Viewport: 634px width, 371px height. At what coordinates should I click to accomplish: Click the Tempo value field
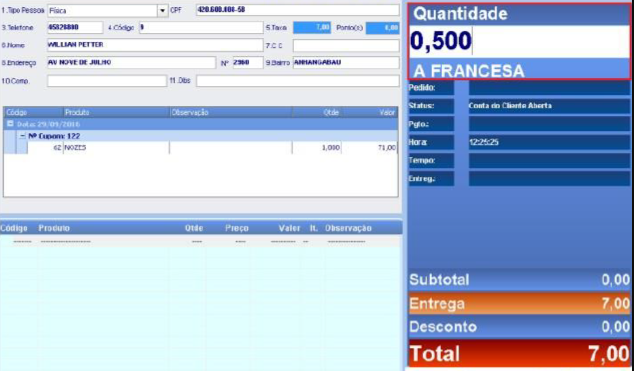pos(549,160)
